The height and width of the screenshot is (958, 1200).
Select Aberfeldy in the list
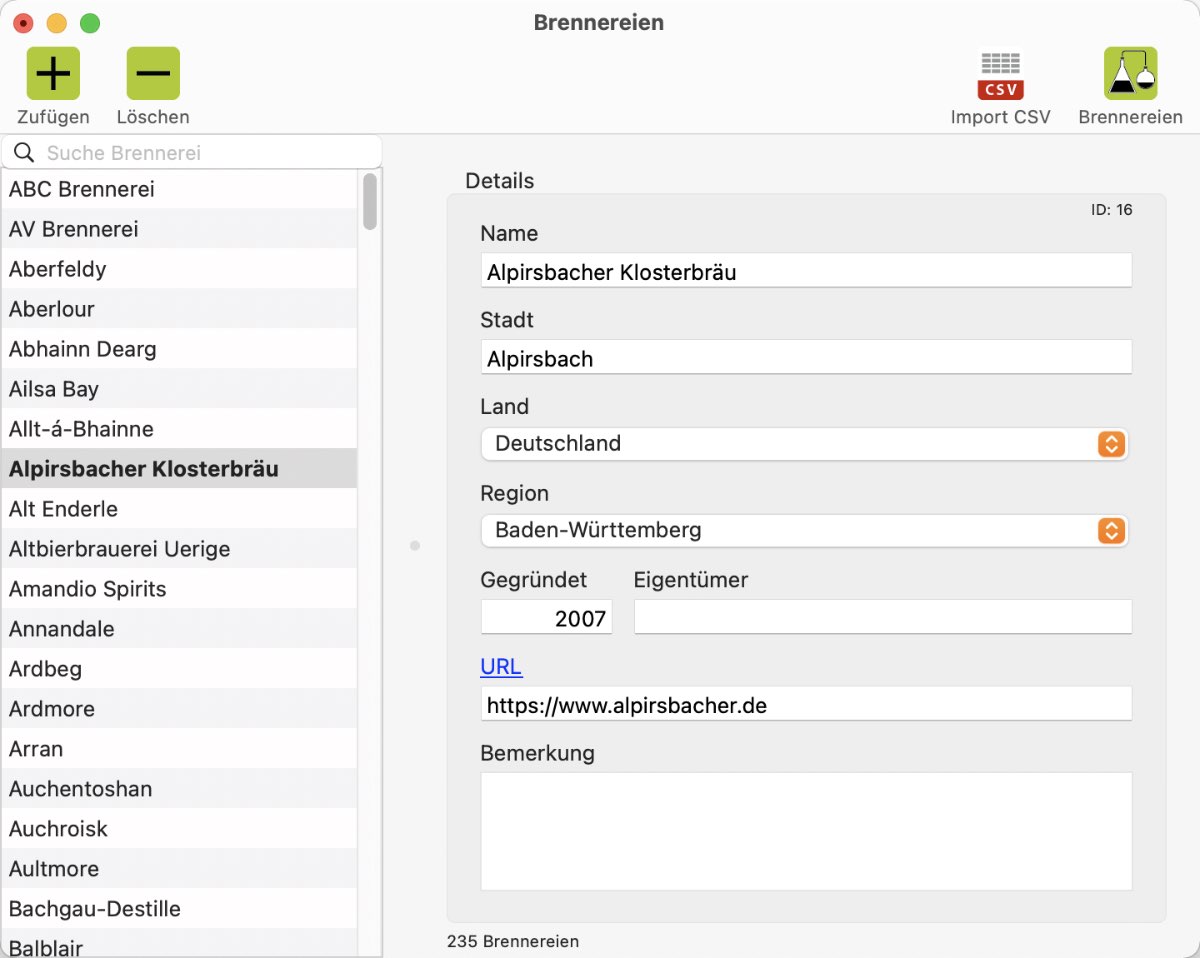tap(179, 269)
